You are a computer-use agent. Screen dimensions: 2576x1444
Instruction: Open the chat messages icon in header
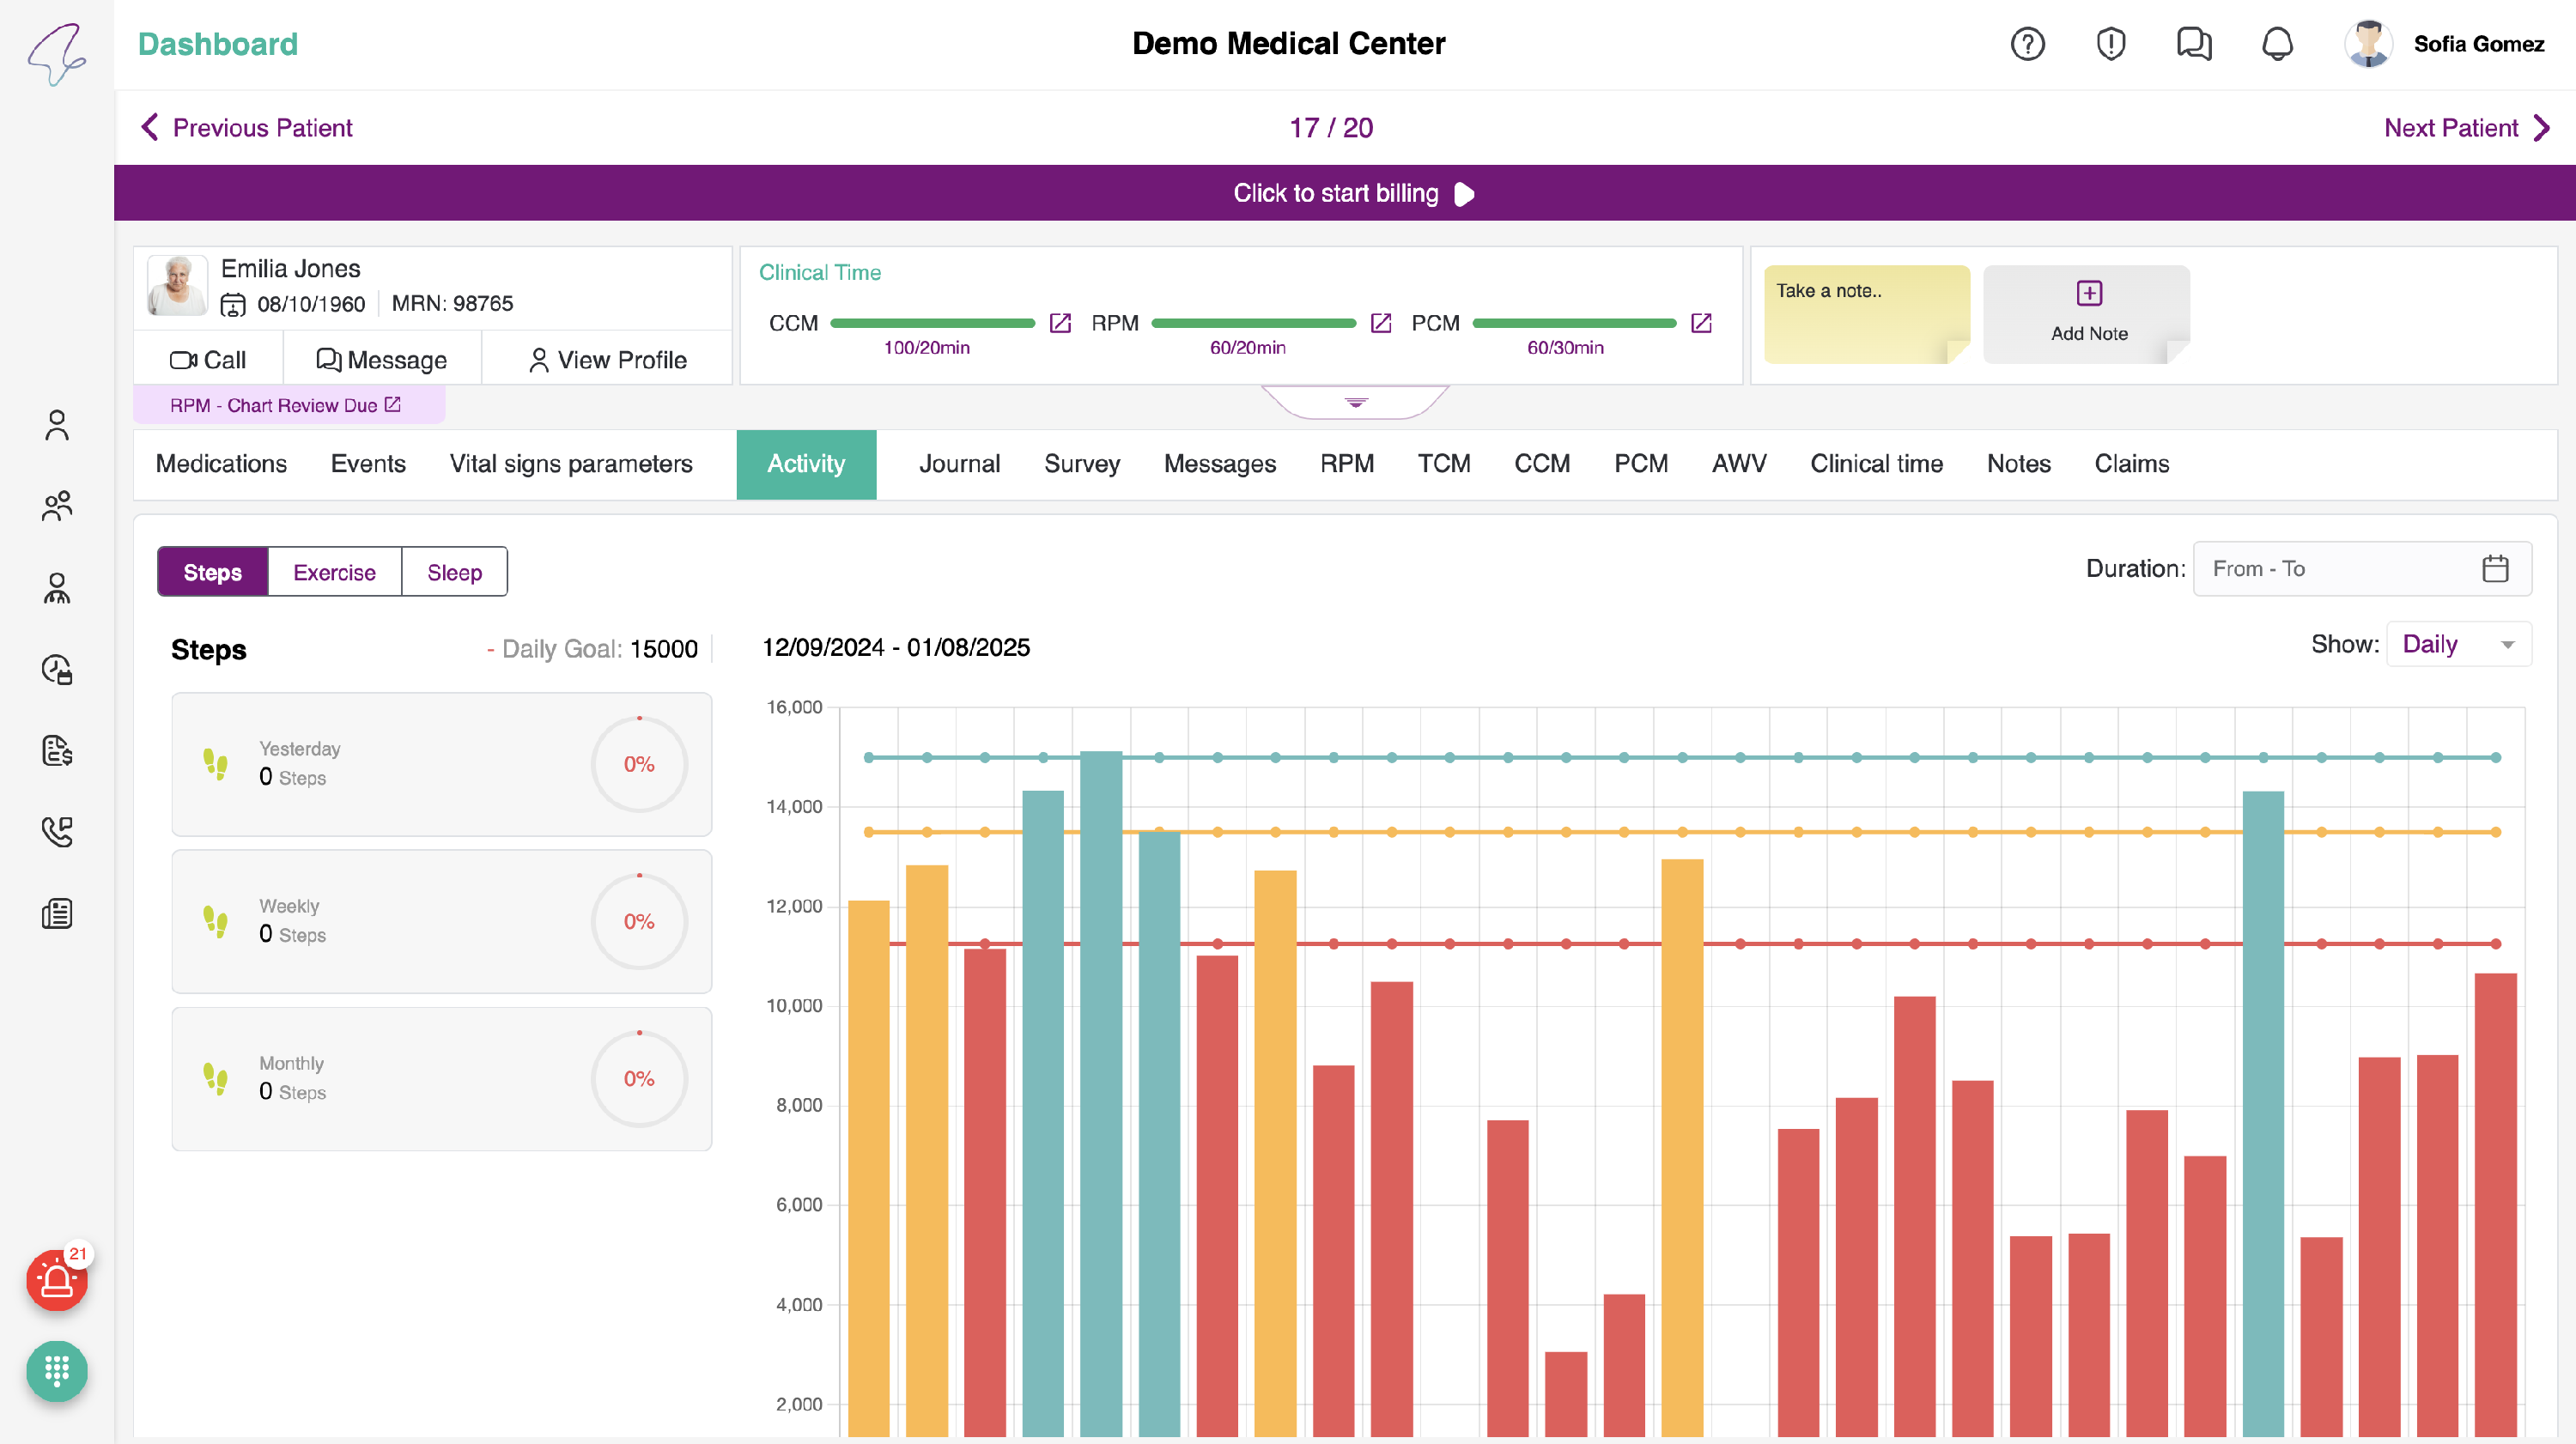[x=2193, y=44]
